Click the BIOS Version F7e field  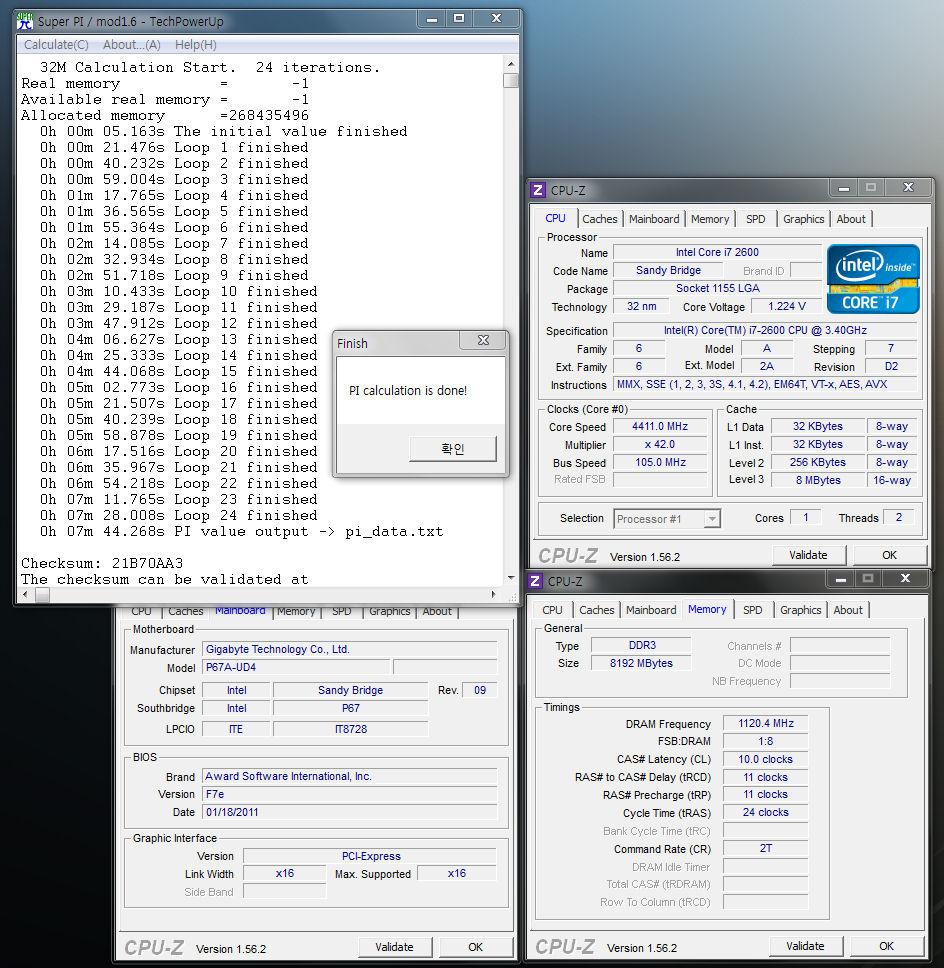click(x=349, y=794)
